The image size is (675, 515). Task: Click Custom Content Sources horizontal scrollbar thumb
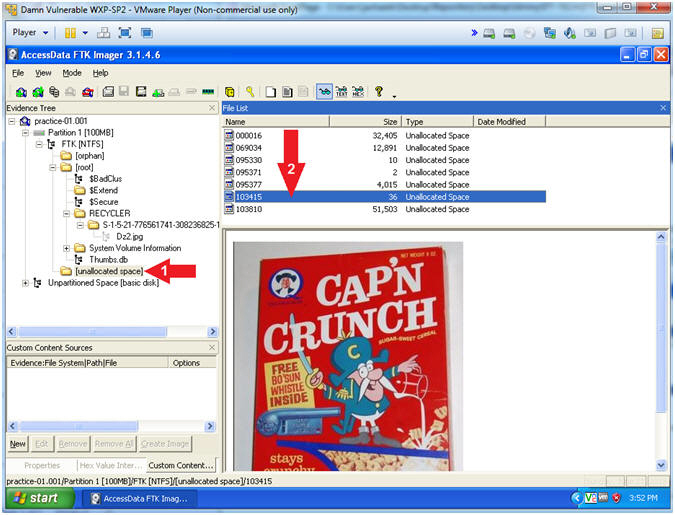click(78, 426)
